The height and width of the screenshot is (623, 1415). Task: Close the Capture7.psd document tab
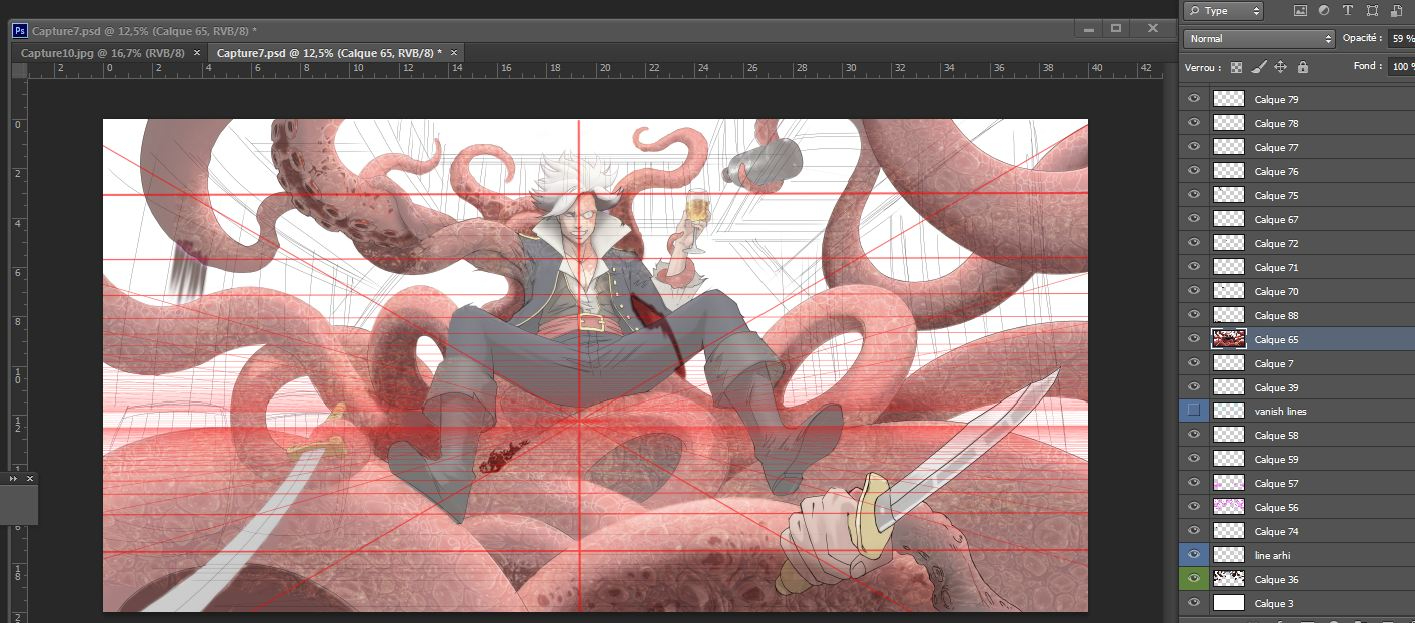[454, 52]
